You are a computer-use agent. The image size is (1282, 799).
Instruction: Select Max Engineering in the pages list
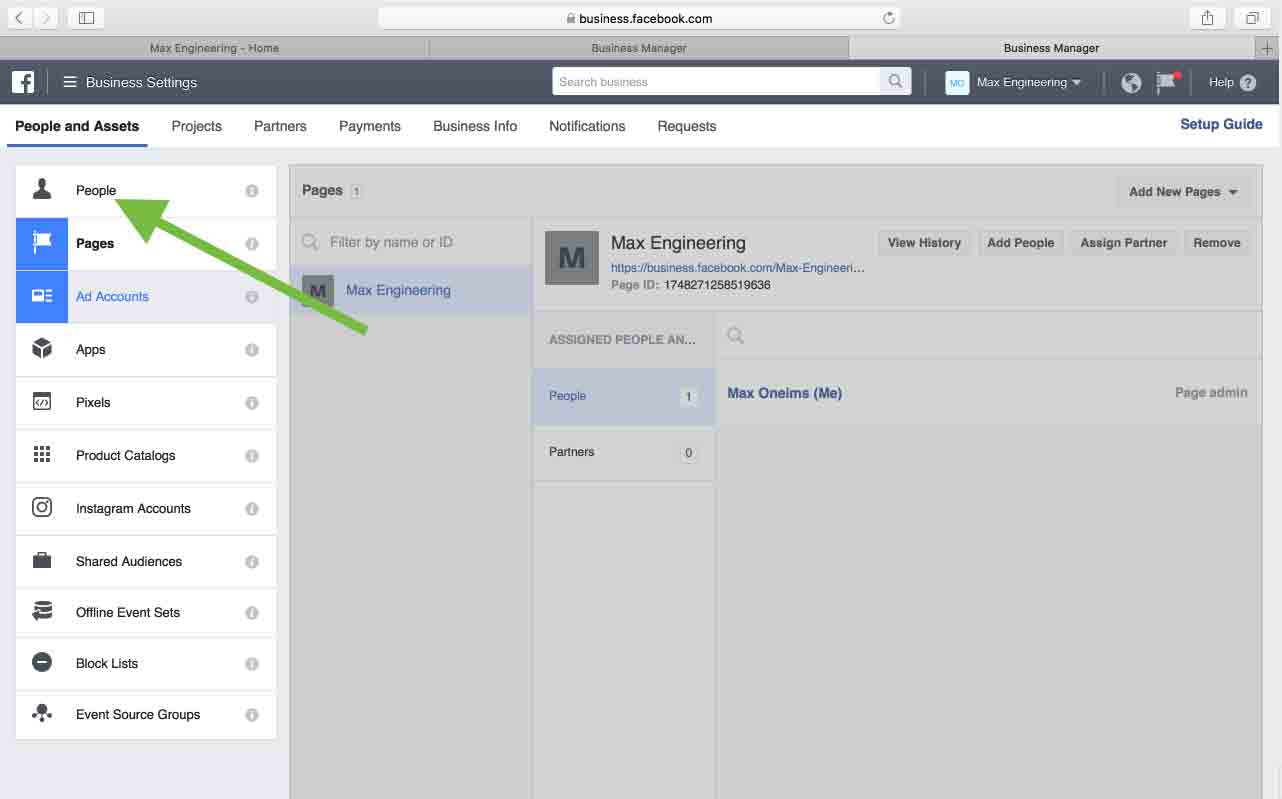click(411, 291)
